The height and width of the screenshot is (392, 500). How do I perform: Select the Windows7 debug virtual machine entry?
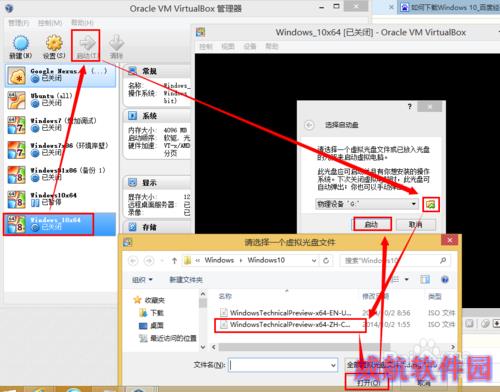[60, 124]
